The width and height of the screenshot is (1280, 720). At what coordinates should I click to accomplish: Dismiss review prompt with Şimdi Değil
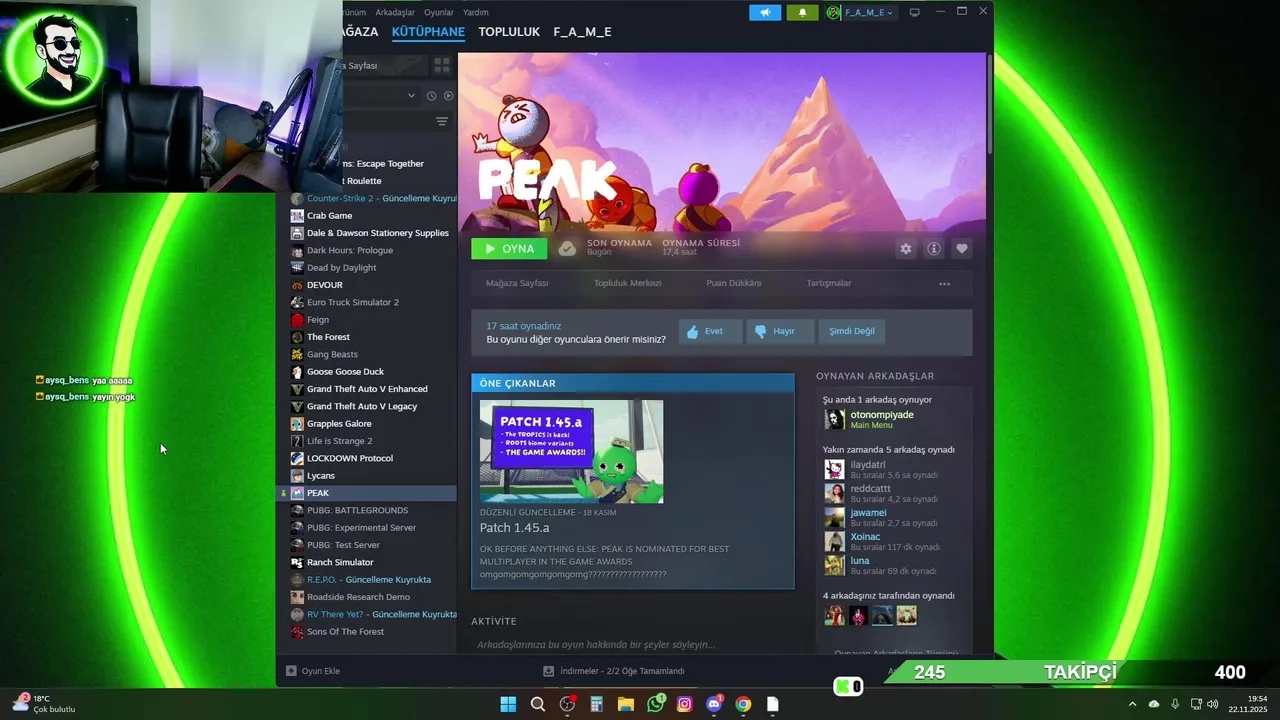(x=852, y=331)
